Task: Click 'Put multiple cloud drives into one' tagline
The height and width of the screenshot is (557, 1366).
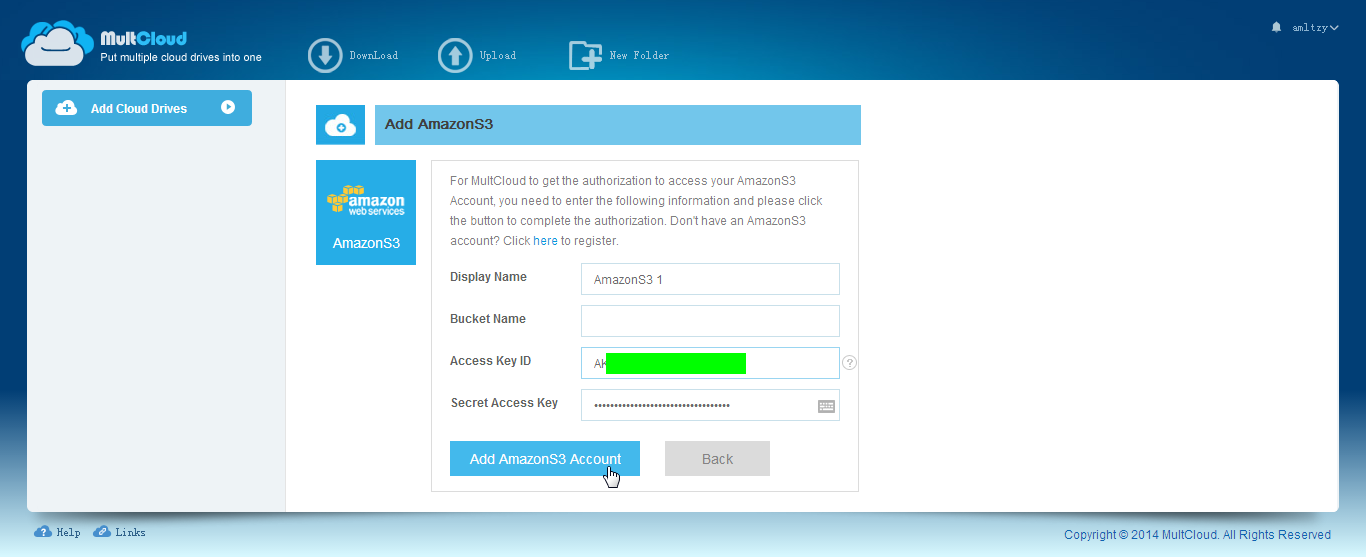Action: (x=181, y=58)
